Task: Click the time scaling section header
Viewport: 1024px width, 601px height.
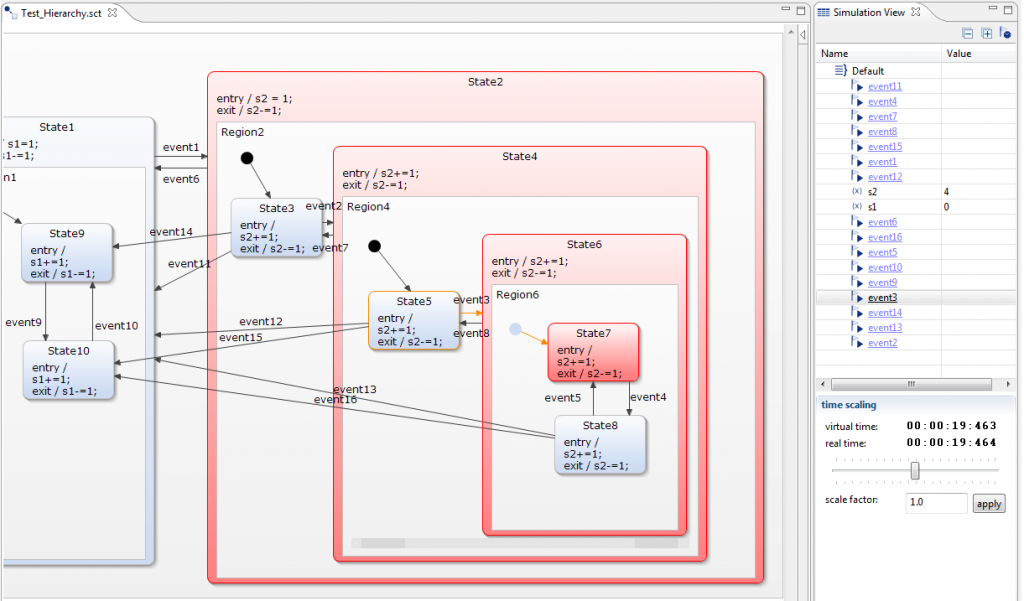Action: pos(848,405)
